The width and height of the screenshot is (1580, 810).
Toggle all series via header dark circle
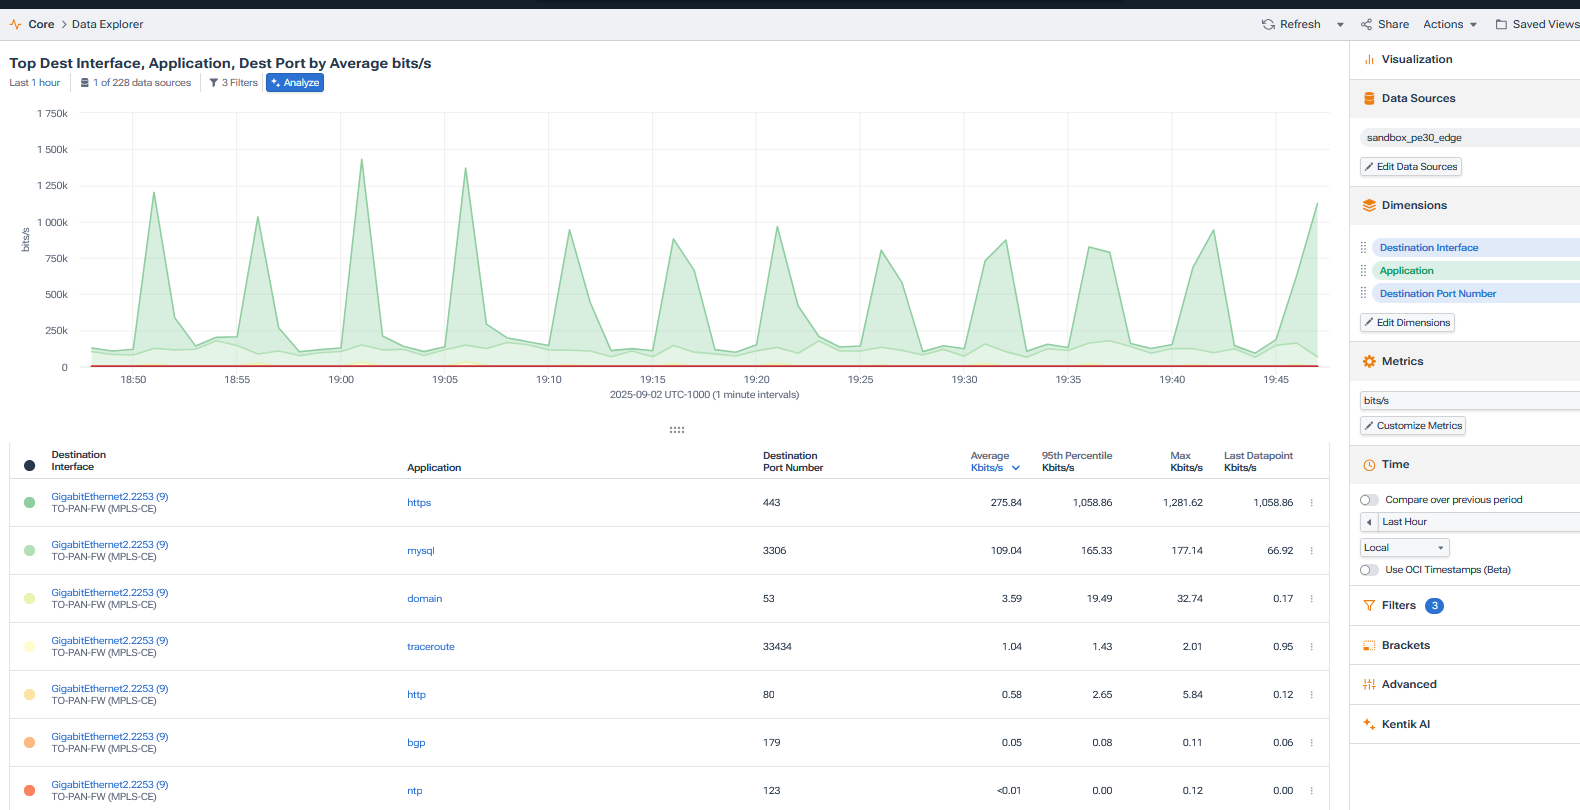[29, 465]
